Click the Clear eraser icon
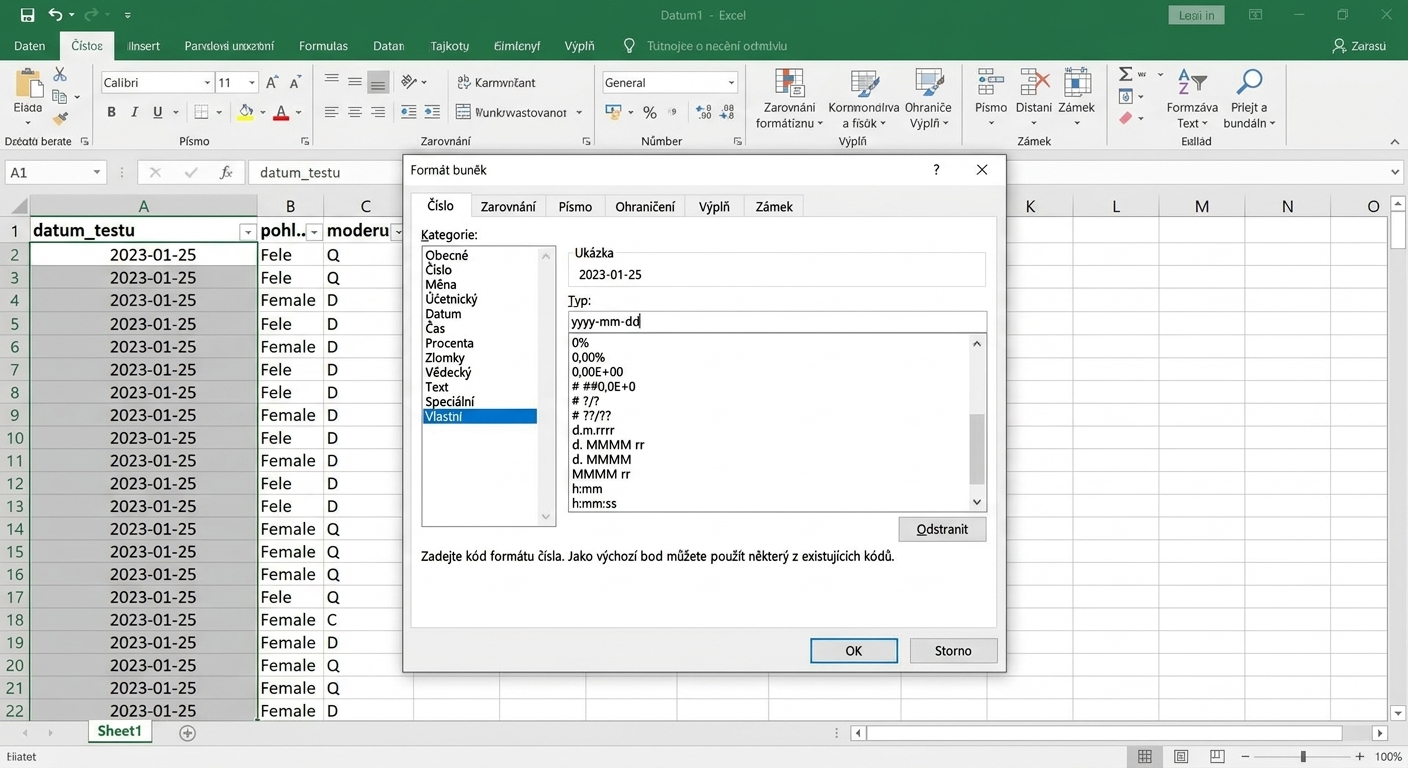The width and height of the screenshot is (1408, 768). 1126,118
